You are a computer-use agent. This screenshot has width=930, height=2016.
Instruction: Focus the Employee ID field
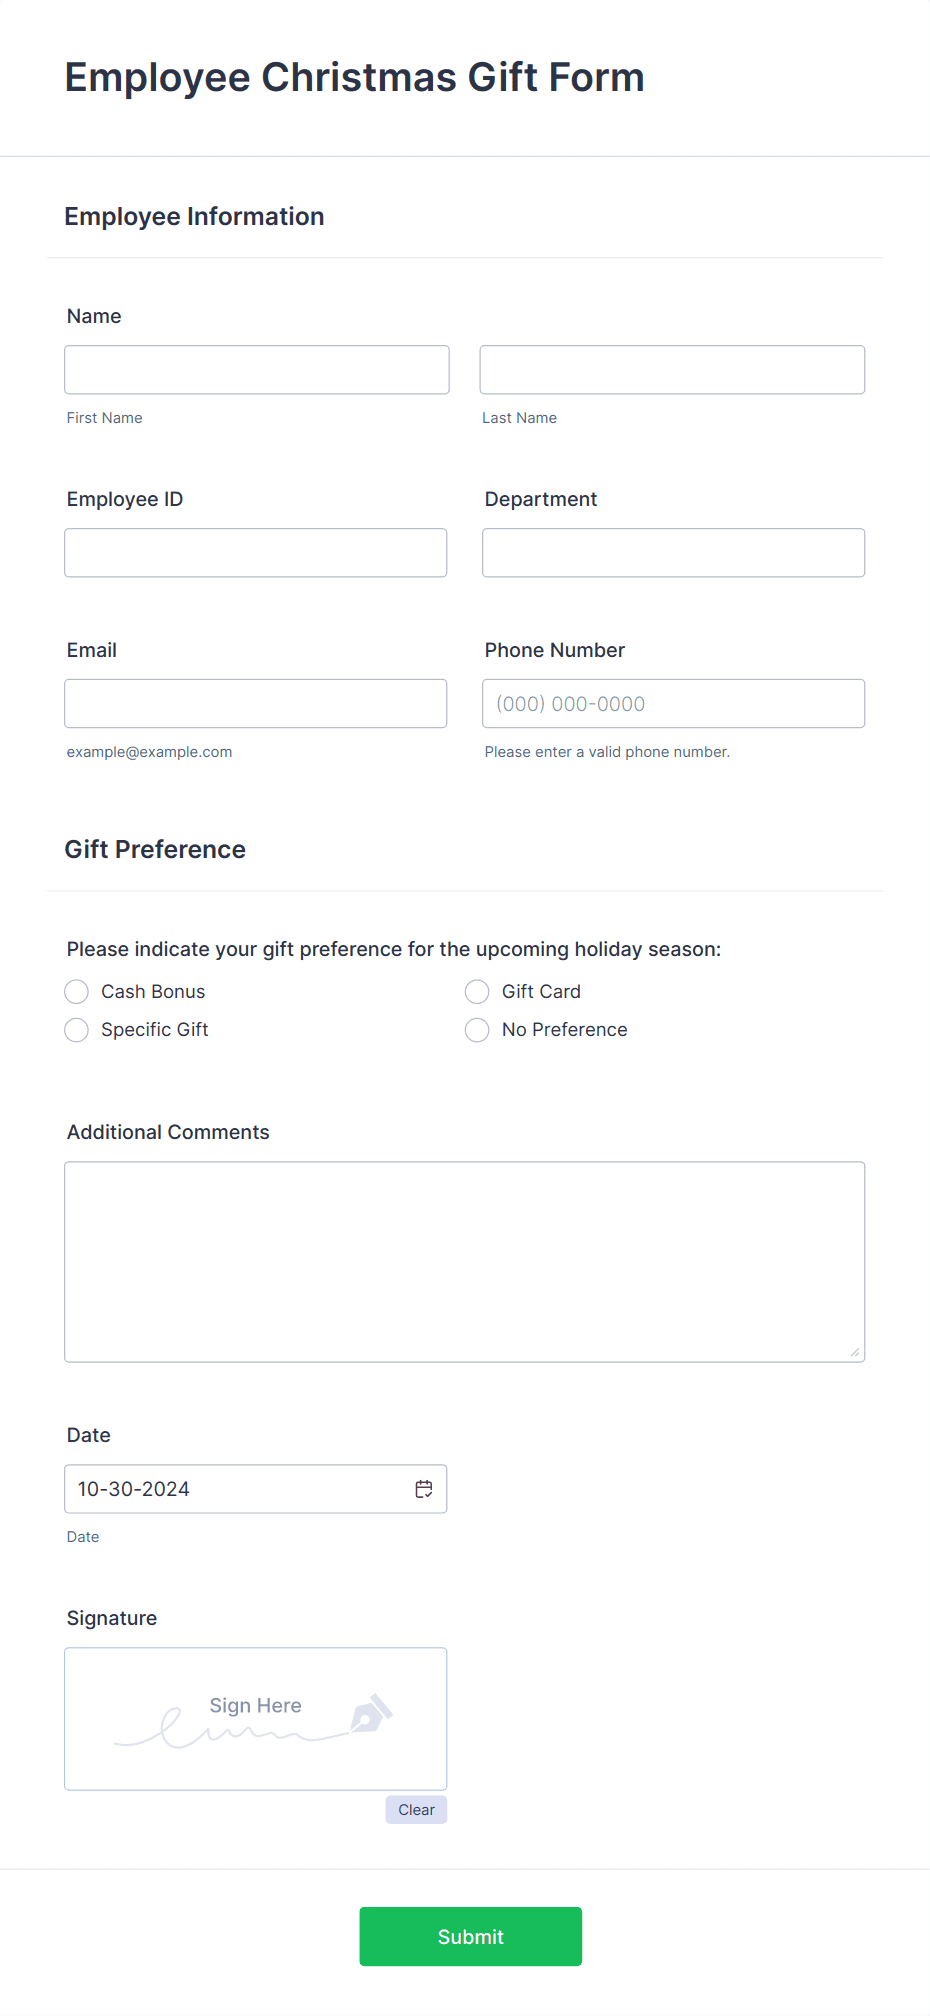click(255, 552)
